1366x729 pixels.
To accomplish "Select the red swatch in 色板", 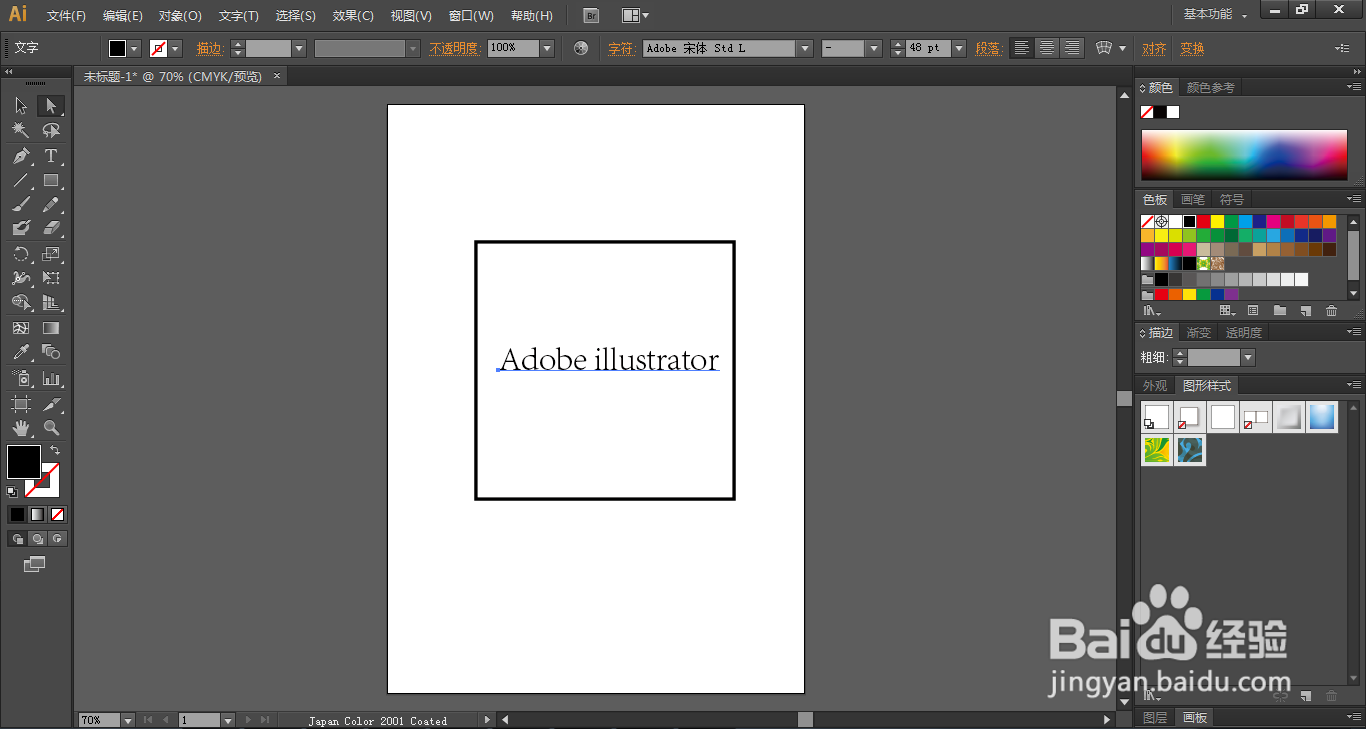I will point(1203,222).
